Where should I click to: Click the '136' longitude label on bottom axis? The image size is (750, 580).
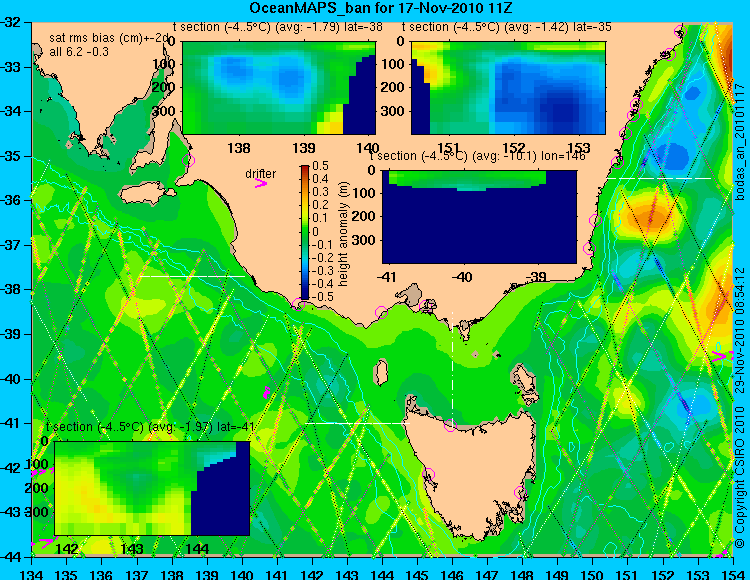102,573
